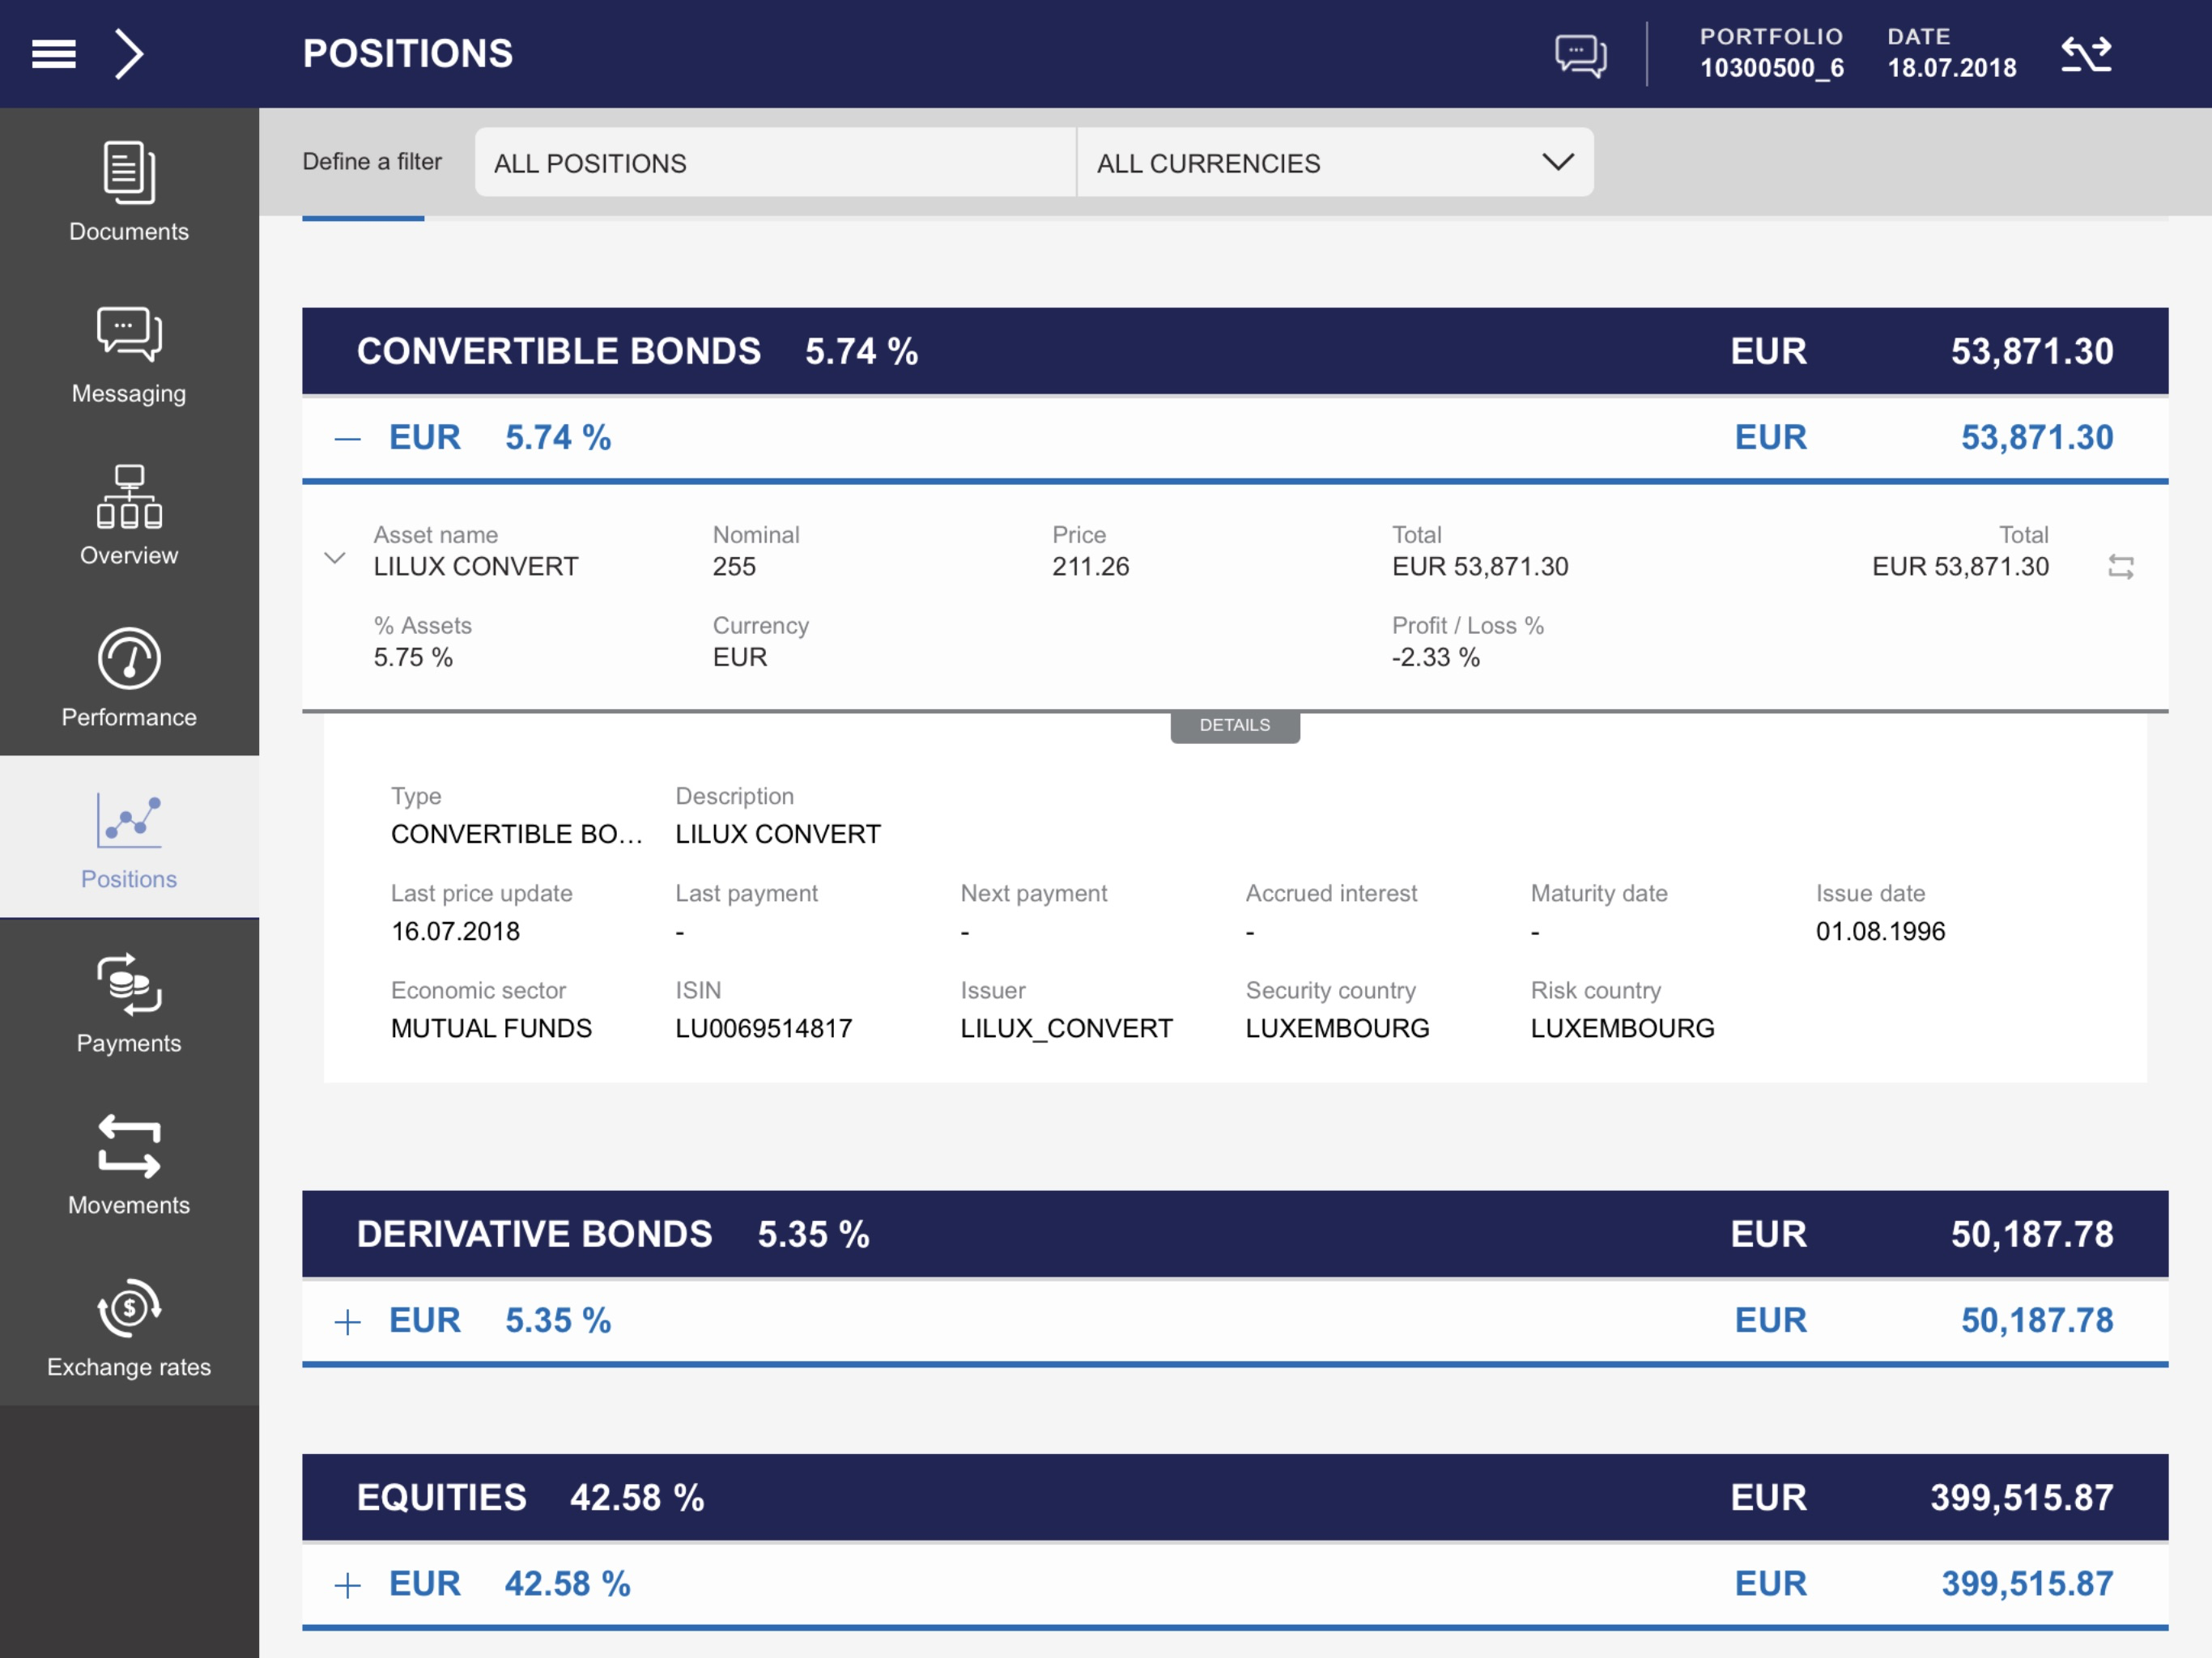This screenshot has width=2212, height=1658.
Task: Expand the EUR 5.35 % group
Action: click(x=347, y=1321)
